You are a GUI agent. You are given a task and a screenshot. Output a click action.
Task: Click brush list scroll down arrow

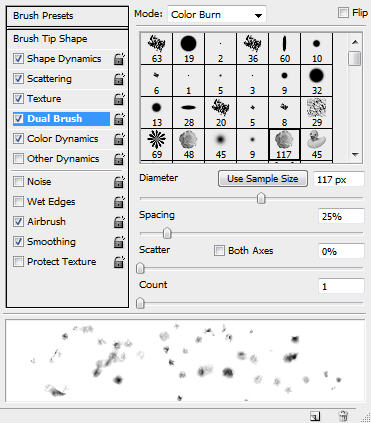pos(355,154)
